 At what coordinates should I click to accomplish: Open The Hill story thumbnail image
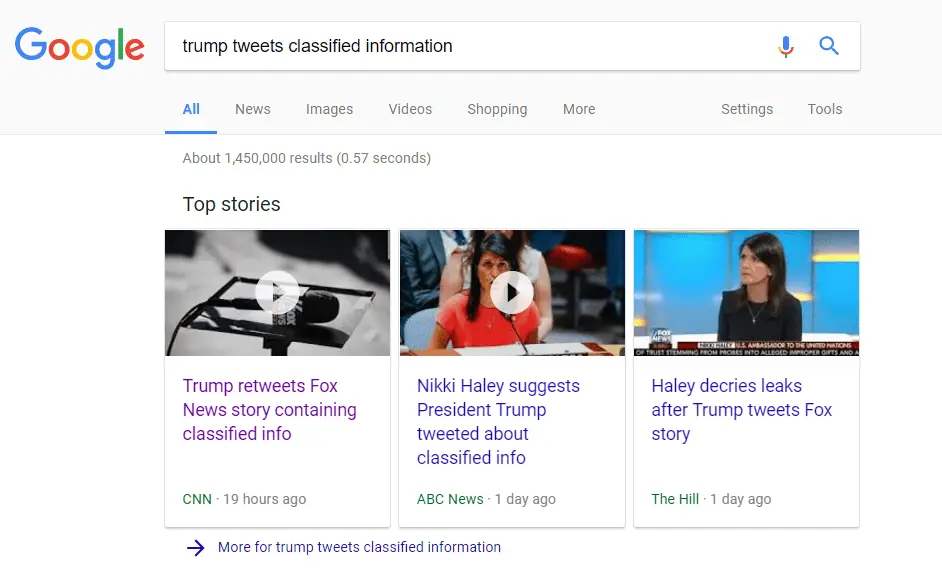click(746, 292)
